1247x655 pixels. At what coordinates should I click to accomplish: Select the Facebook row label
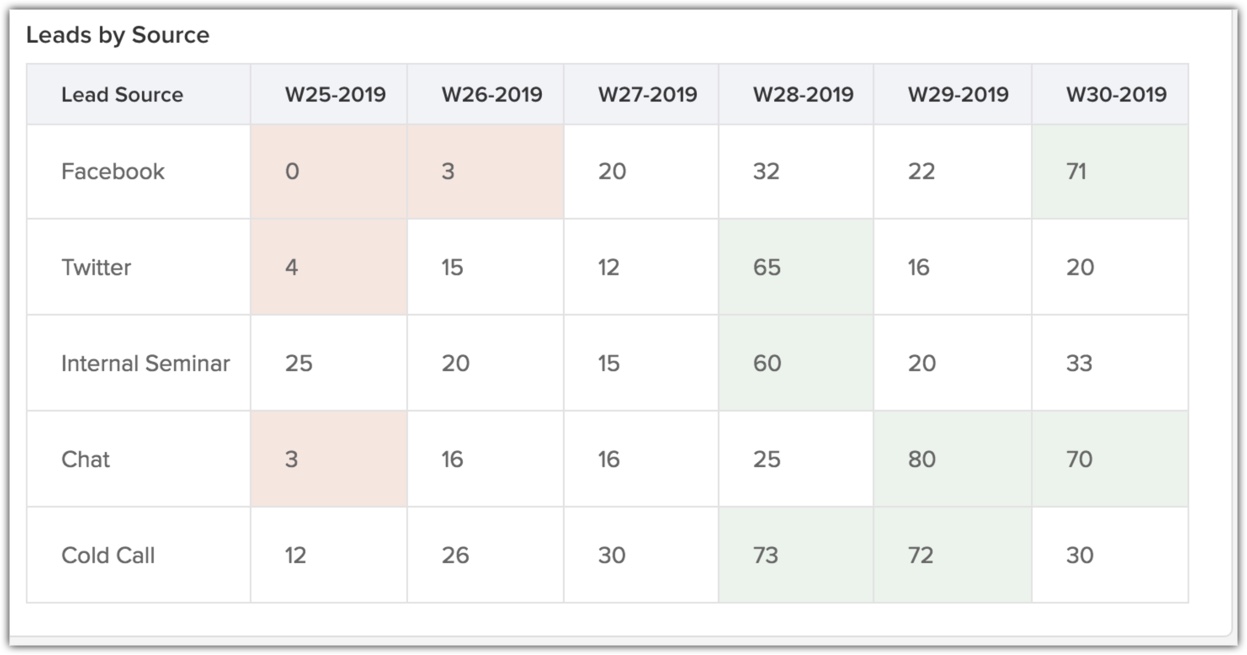(113, 171)
